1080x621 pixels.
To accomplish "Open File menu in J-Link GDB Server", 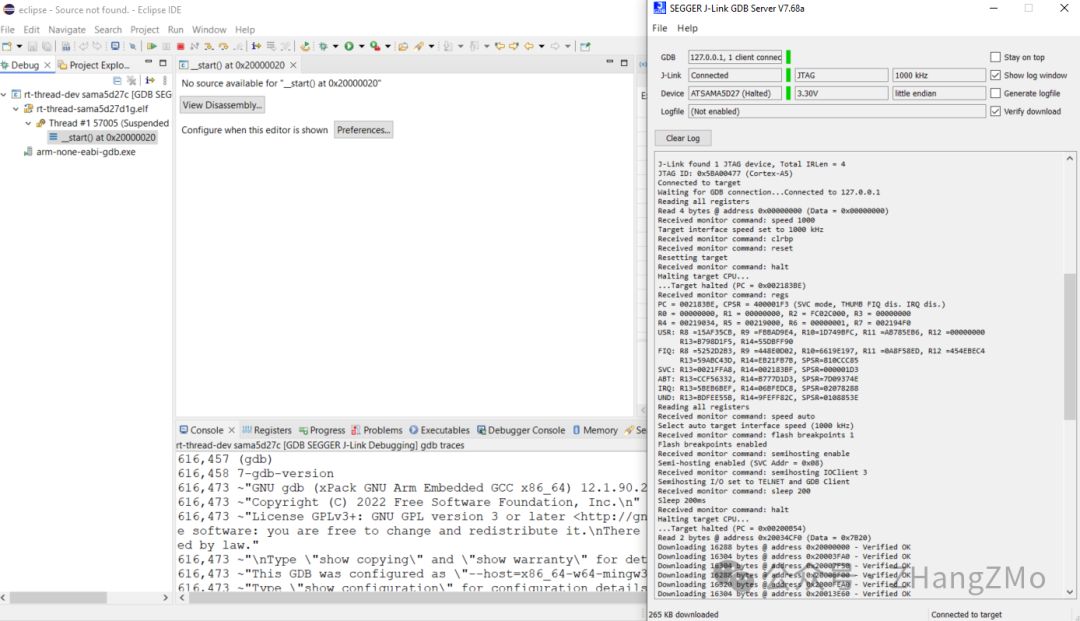I will pyautogui.click(x=660, y=28).
